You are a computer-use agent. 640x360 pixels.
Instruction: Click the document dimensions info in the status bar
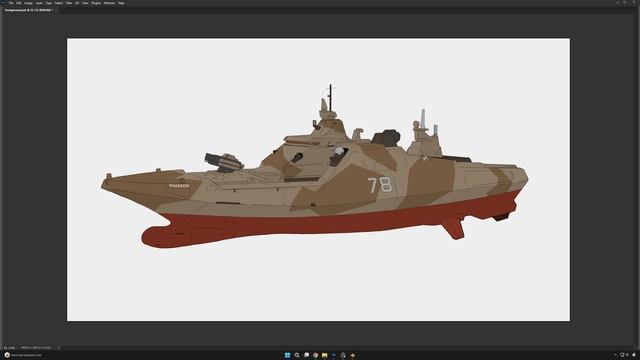36,348
